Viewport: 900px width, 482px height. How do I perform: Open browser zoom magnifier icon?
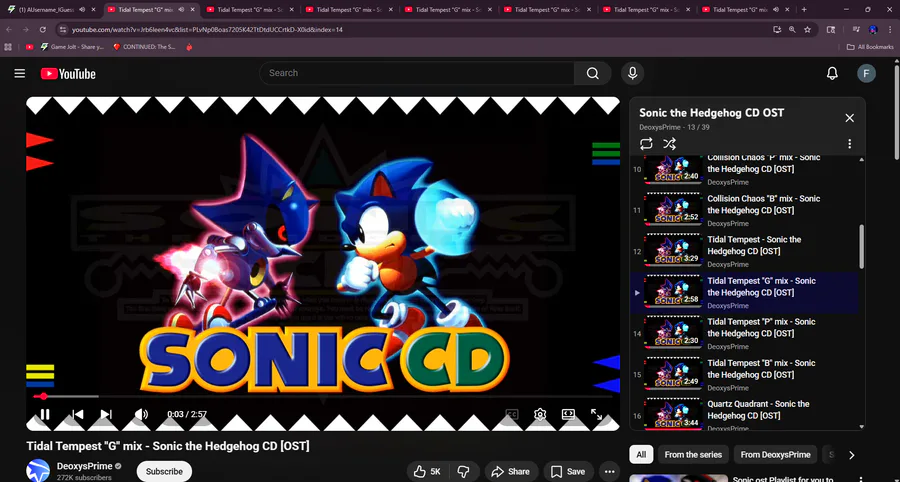pos(792,29)
